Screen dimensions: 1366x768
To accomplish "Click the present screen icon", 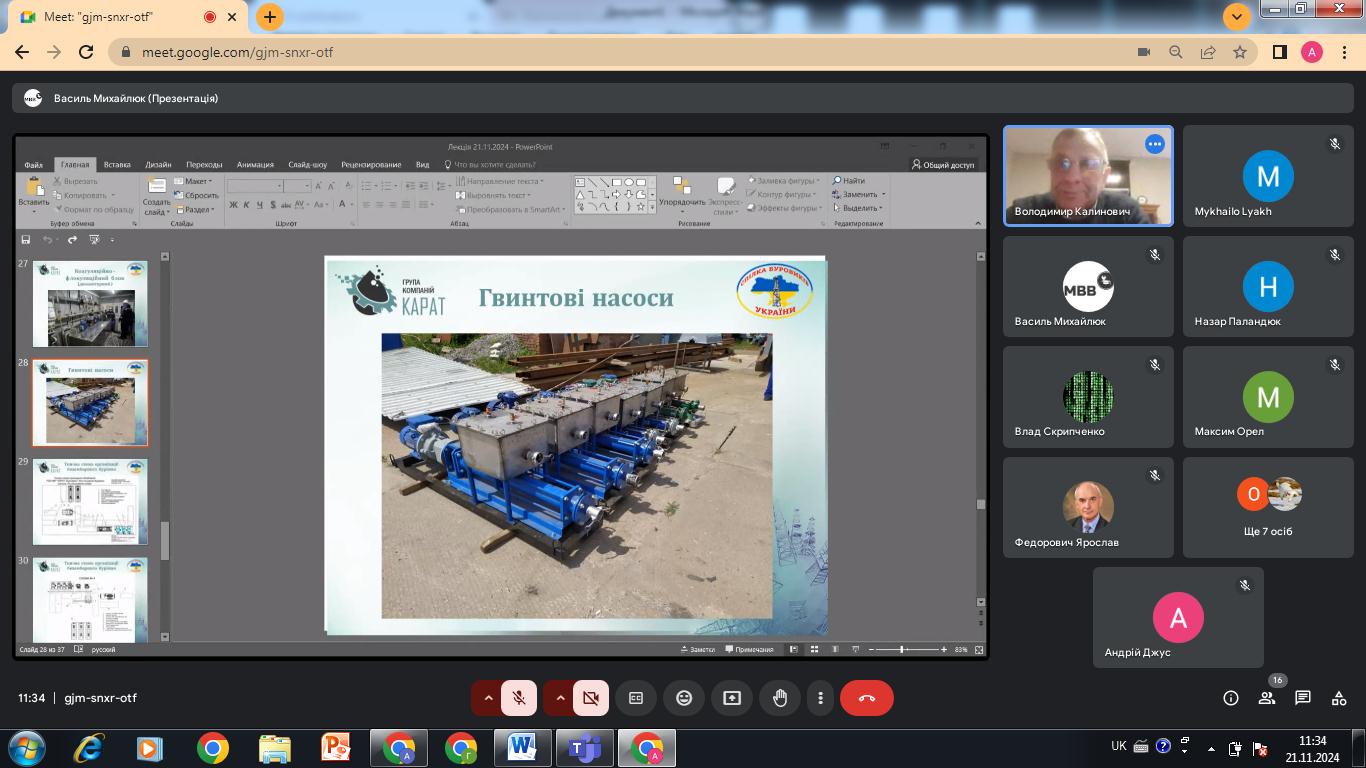I will coord(732,698).
